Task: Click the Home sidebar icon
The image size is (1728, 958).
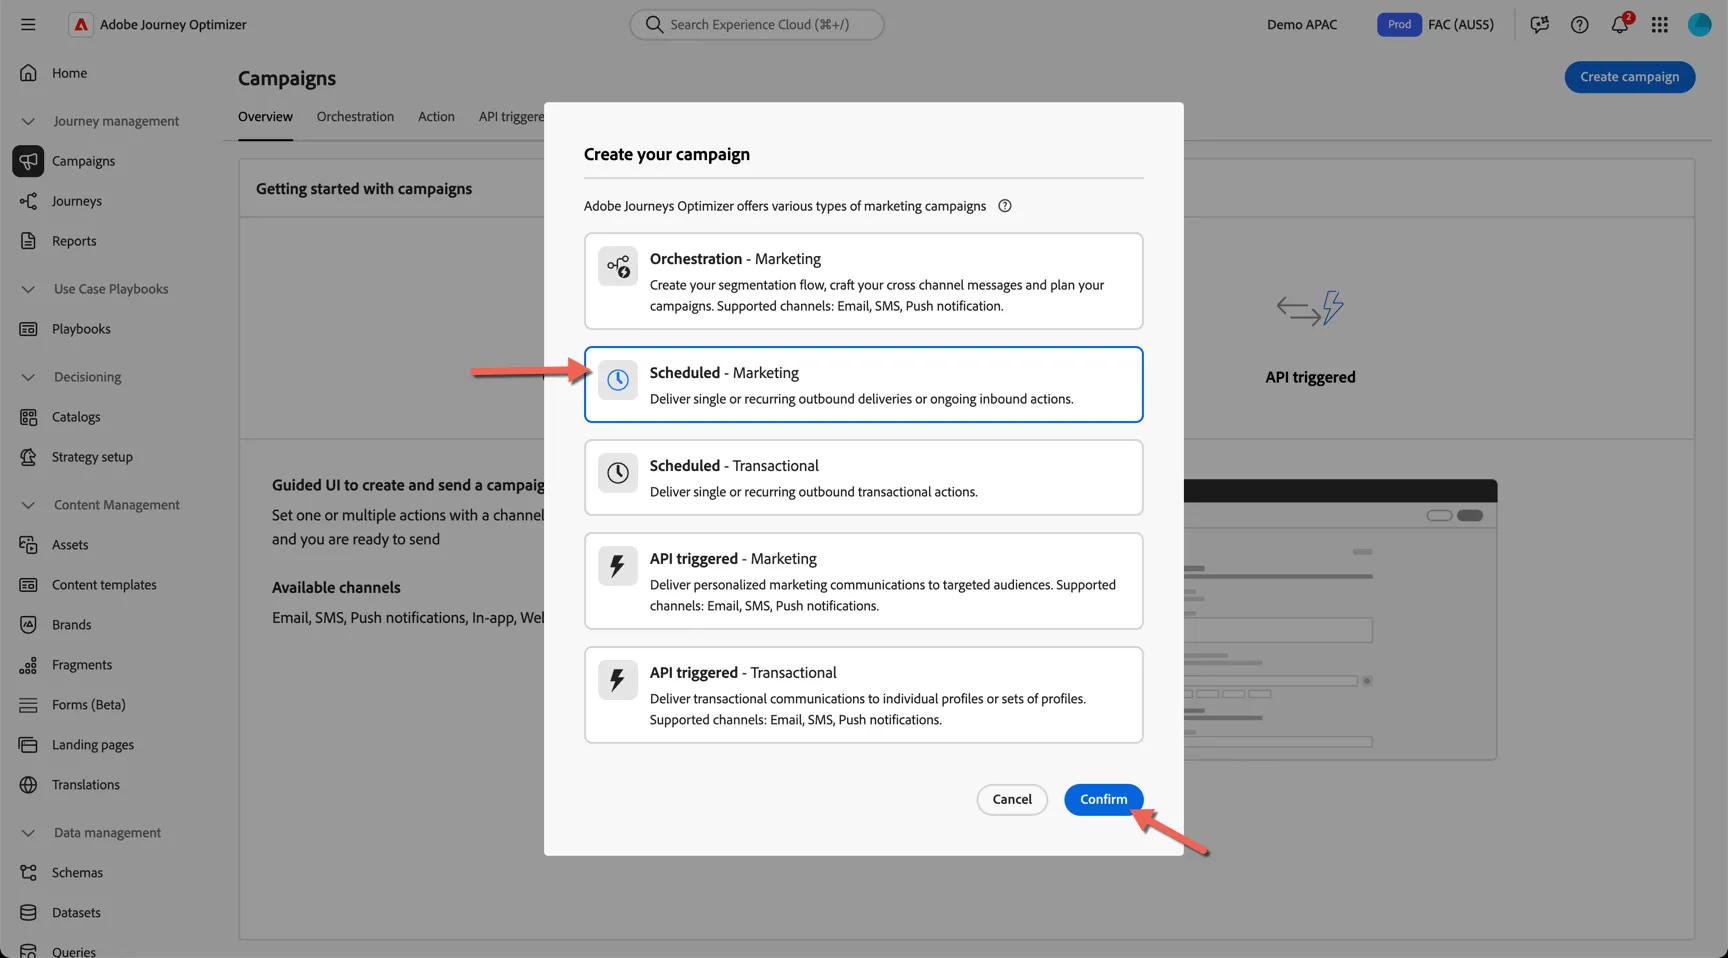Action: [x=28, y=73]
